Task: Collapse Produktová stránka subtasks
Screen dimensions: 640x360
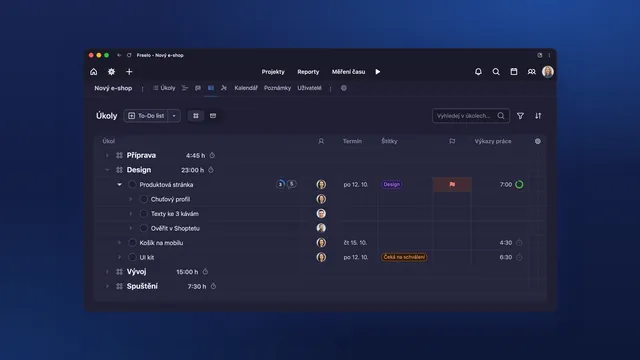Action: pos(119,184)
